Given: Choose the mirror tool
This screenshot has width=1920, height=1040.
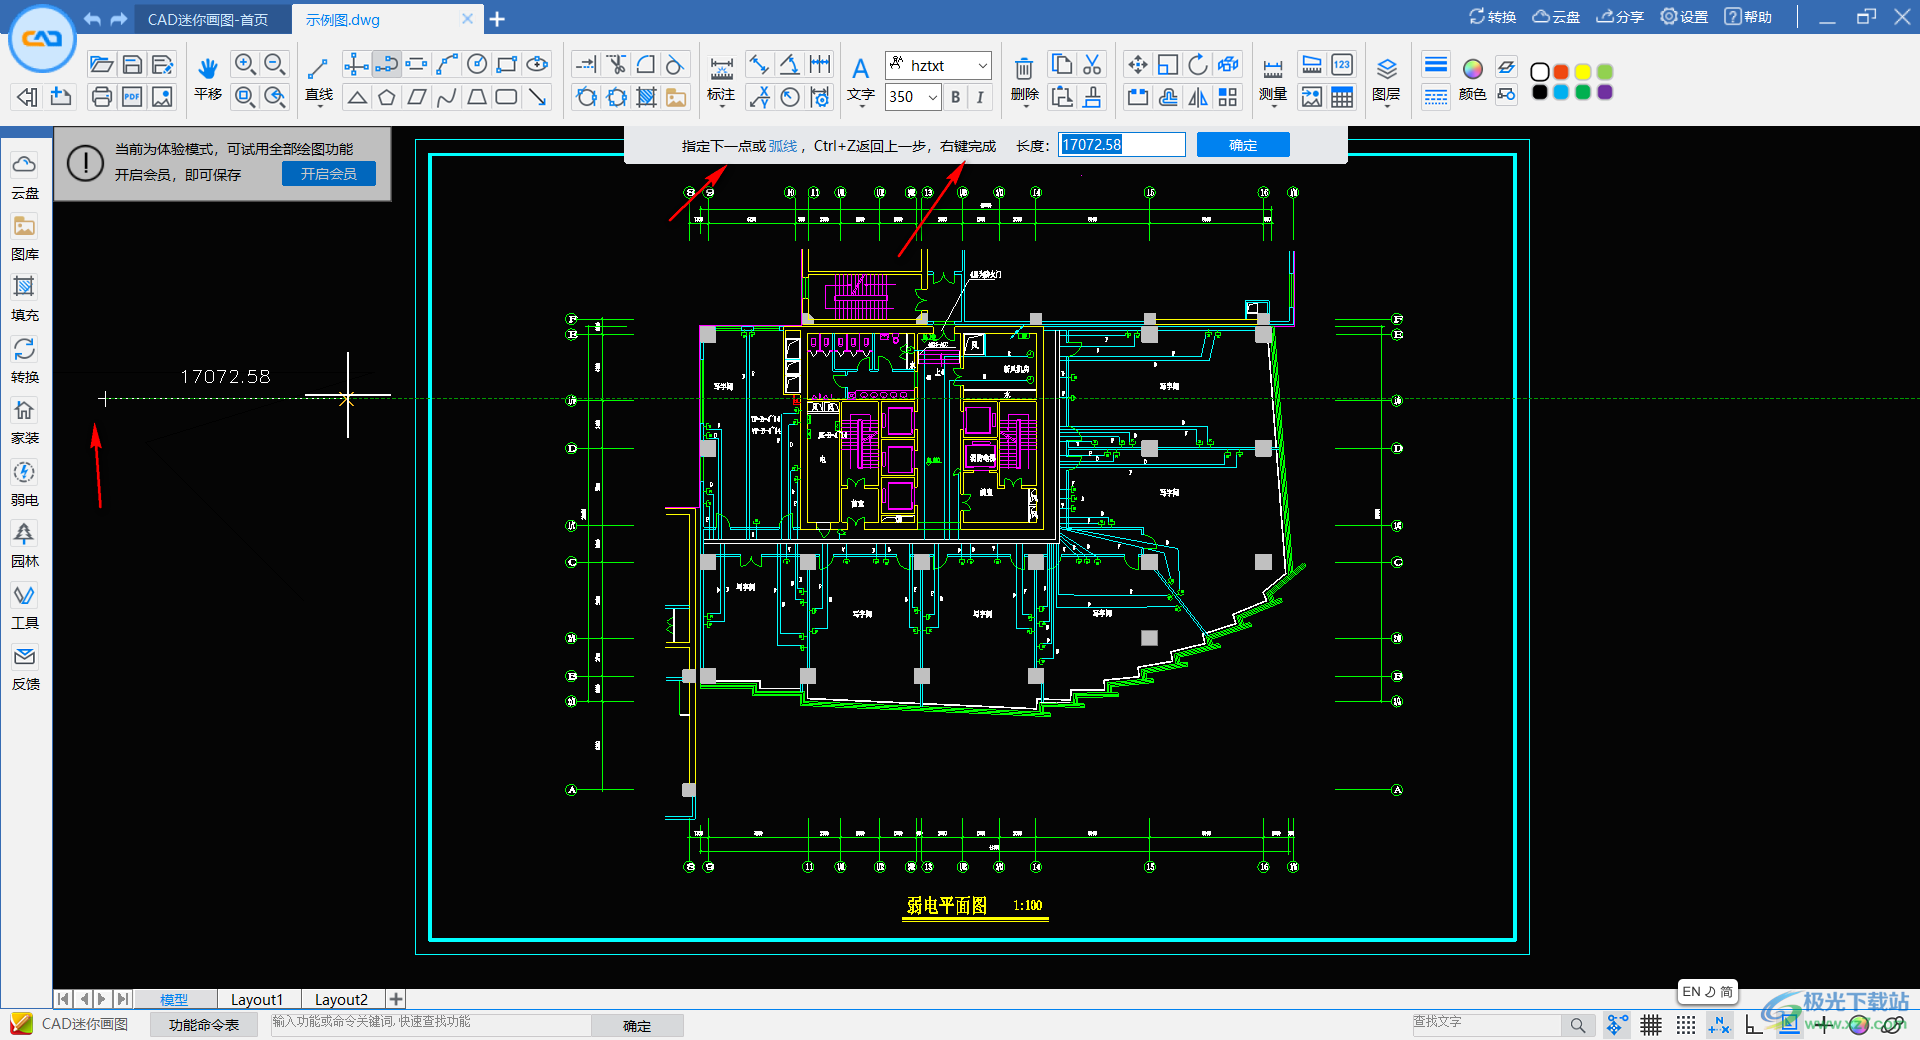Looking at the screenshot, I should pos(1197,97).
